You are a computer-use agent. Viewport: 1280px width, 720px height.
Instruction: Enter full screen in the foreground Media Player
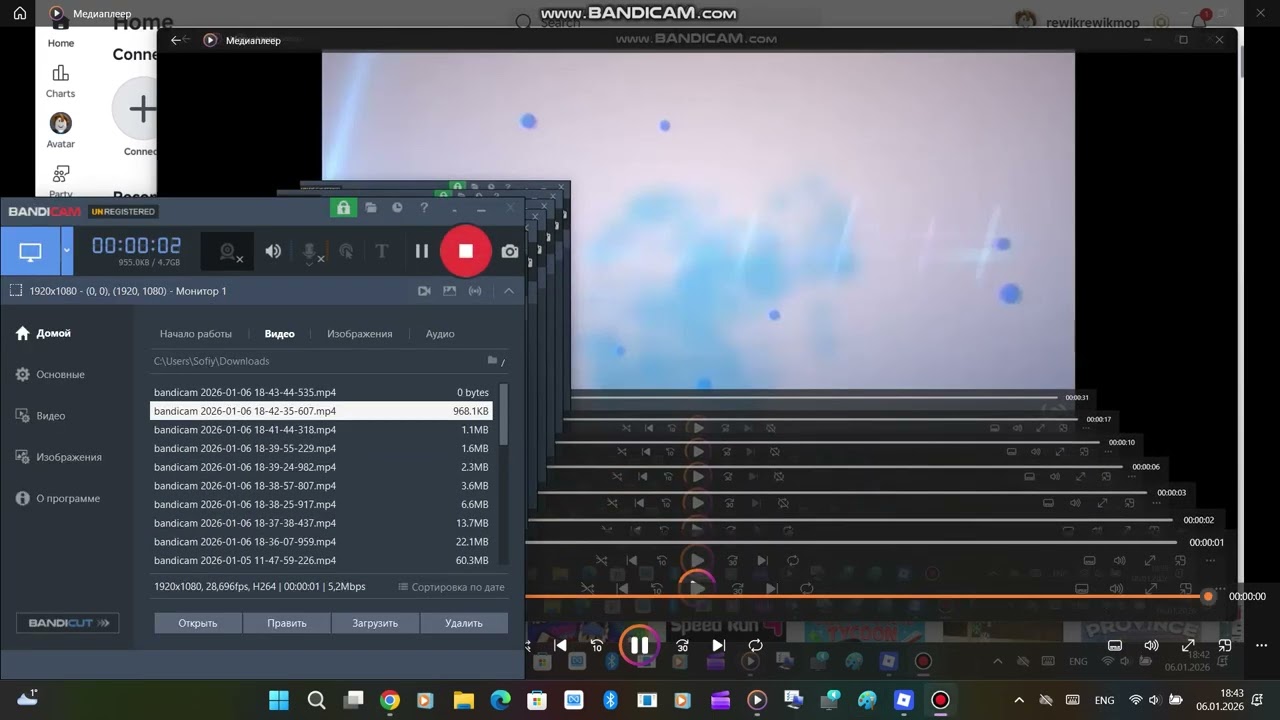click(x=1188, y=646)
